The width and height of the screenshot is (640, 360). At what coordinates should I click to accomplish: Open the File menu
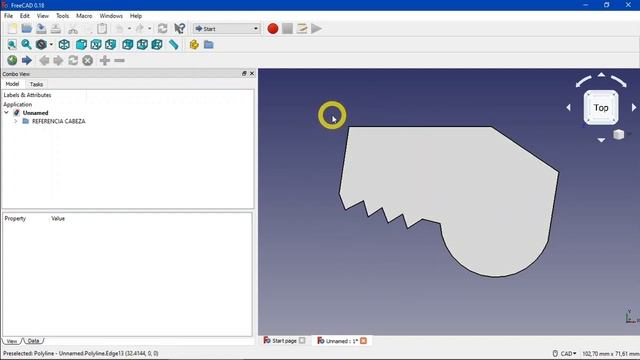pyautogui.click(x=8, y=16)
